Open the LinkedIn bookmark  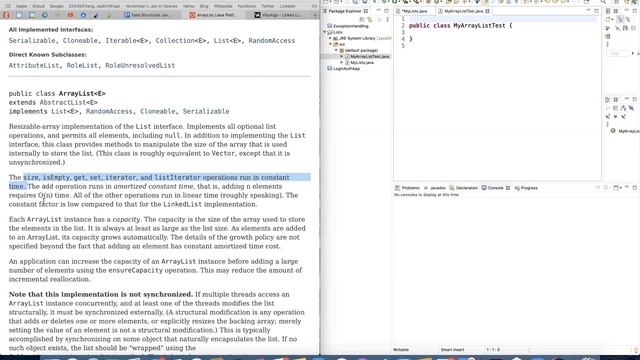pyautogui.click(x=288, y=6)
